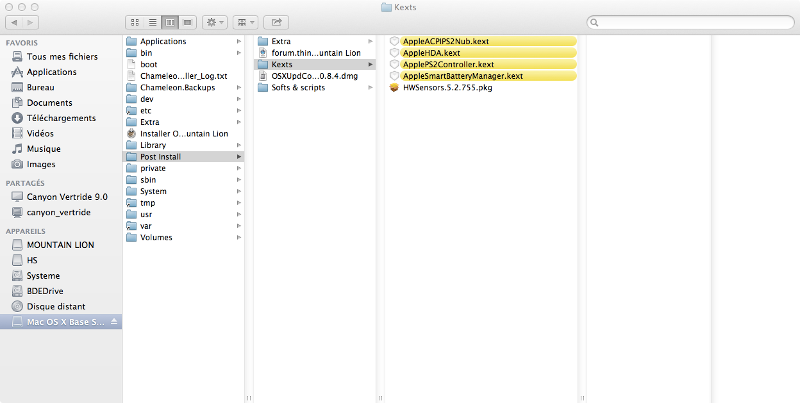Click the Back navigation arrow
Image resolution: width=800 pixels, height=403 pixels.
(14, 22)
